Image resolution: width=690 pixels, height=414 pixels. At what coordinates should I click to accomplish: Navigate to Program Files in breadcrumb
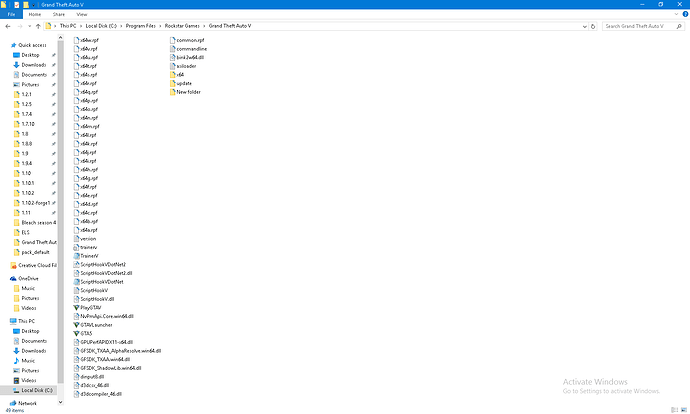[x=140, y=26]
